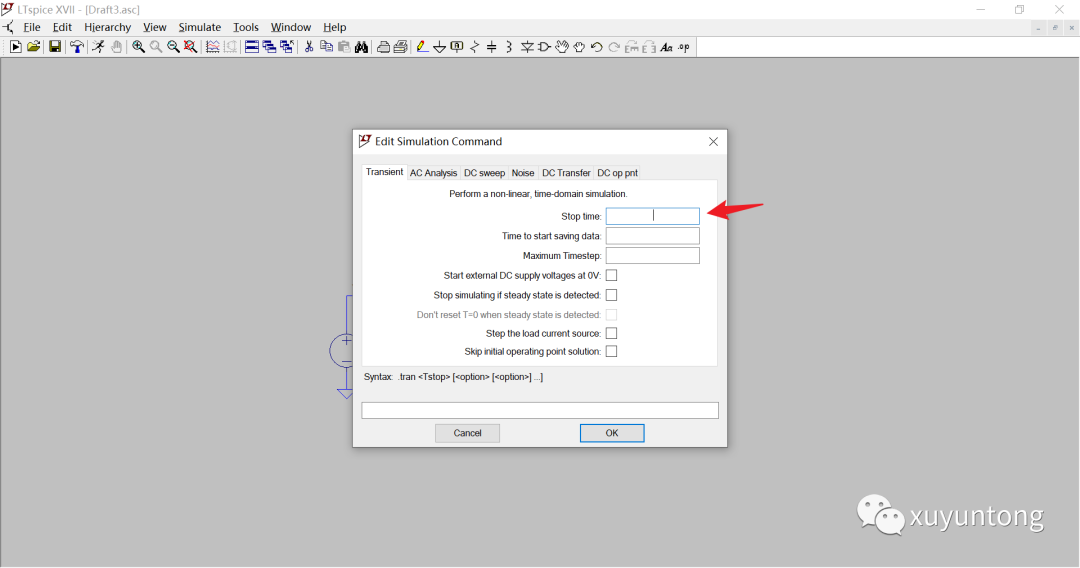Open the View menu
The height and width of the screenshot is (568, 1080).
tap(154, 27)
